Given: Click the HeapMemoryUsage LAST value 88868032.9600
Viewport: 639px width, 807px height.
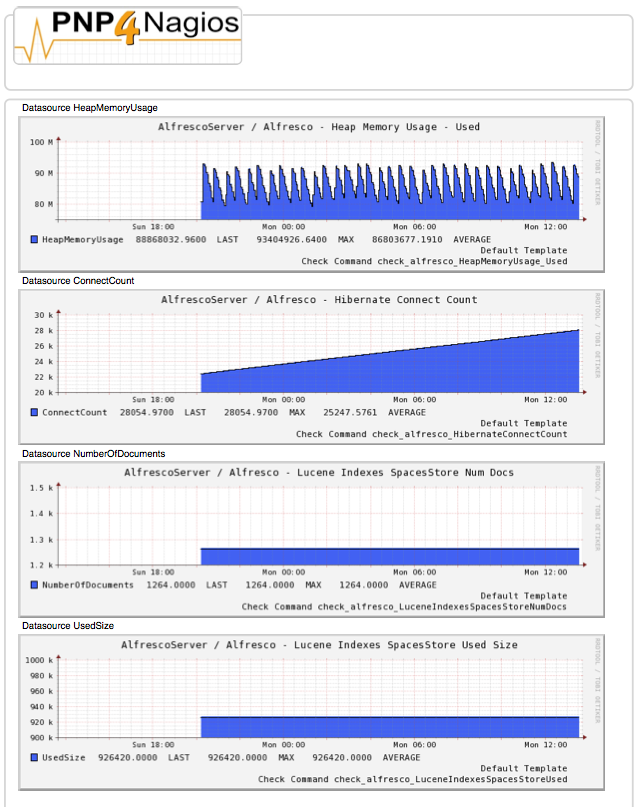Looking at the screenshot, I should click(x=171, y=239).
